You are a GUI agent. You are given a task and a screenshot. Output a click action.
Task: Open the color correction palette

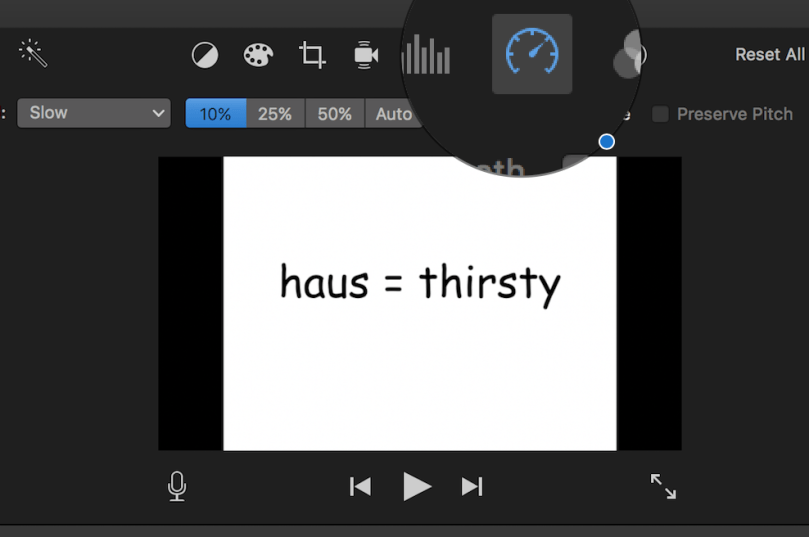click(258, 55)
